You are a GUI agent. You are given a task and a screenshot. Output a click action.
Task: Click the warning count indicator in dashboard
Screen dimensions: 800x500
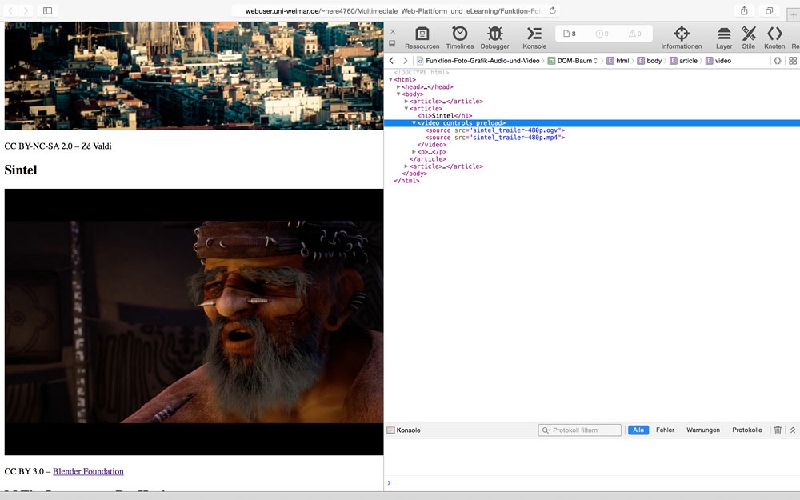coord(635,34)
